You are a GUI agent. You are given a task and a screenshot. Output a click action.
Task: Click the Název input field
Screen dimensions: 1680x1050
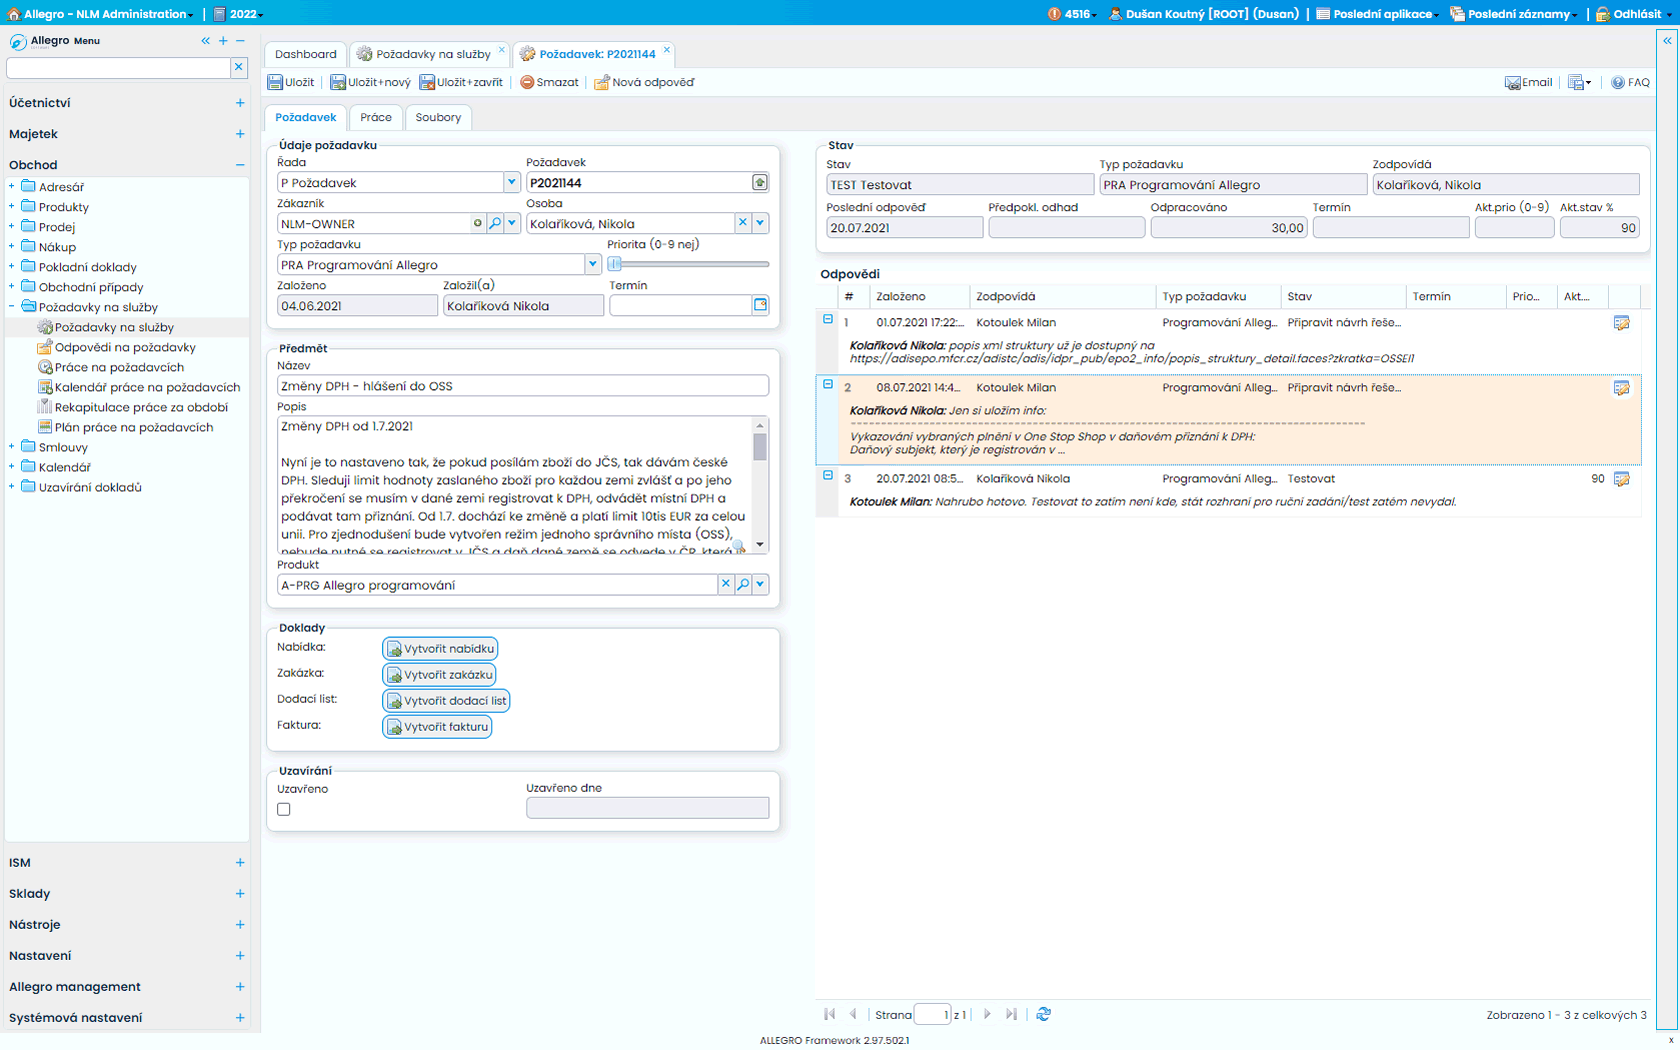pos(523,386)
